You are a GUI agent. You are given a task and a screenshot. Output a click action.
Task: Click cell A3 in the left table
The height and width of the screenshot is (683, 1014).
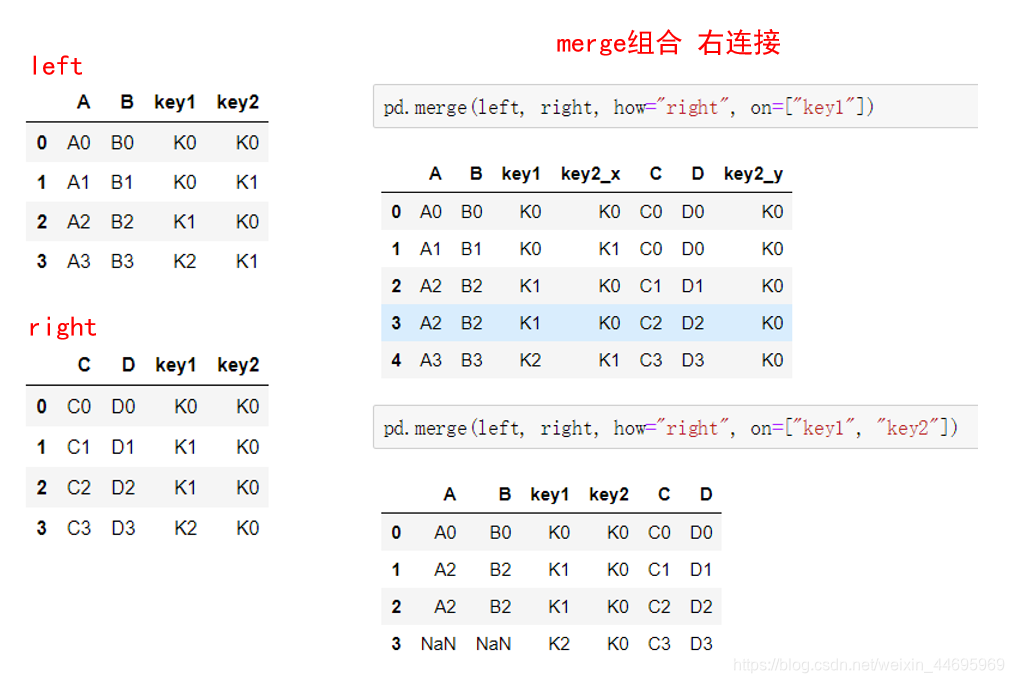coord(78,261)
